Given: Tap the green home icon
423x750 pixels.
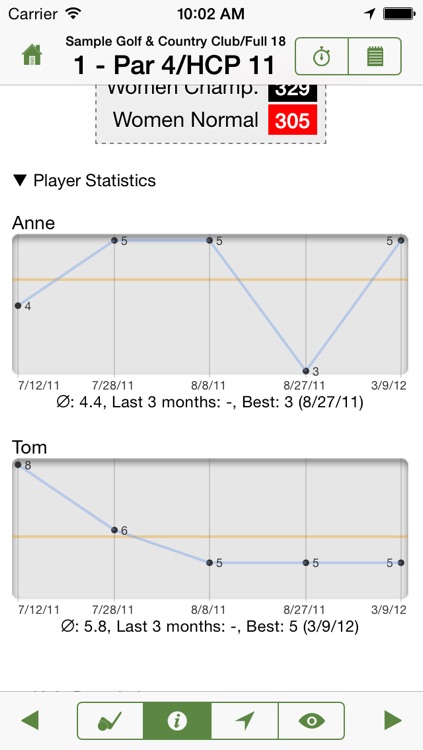Looking at the screenshot, I should 32,55.
